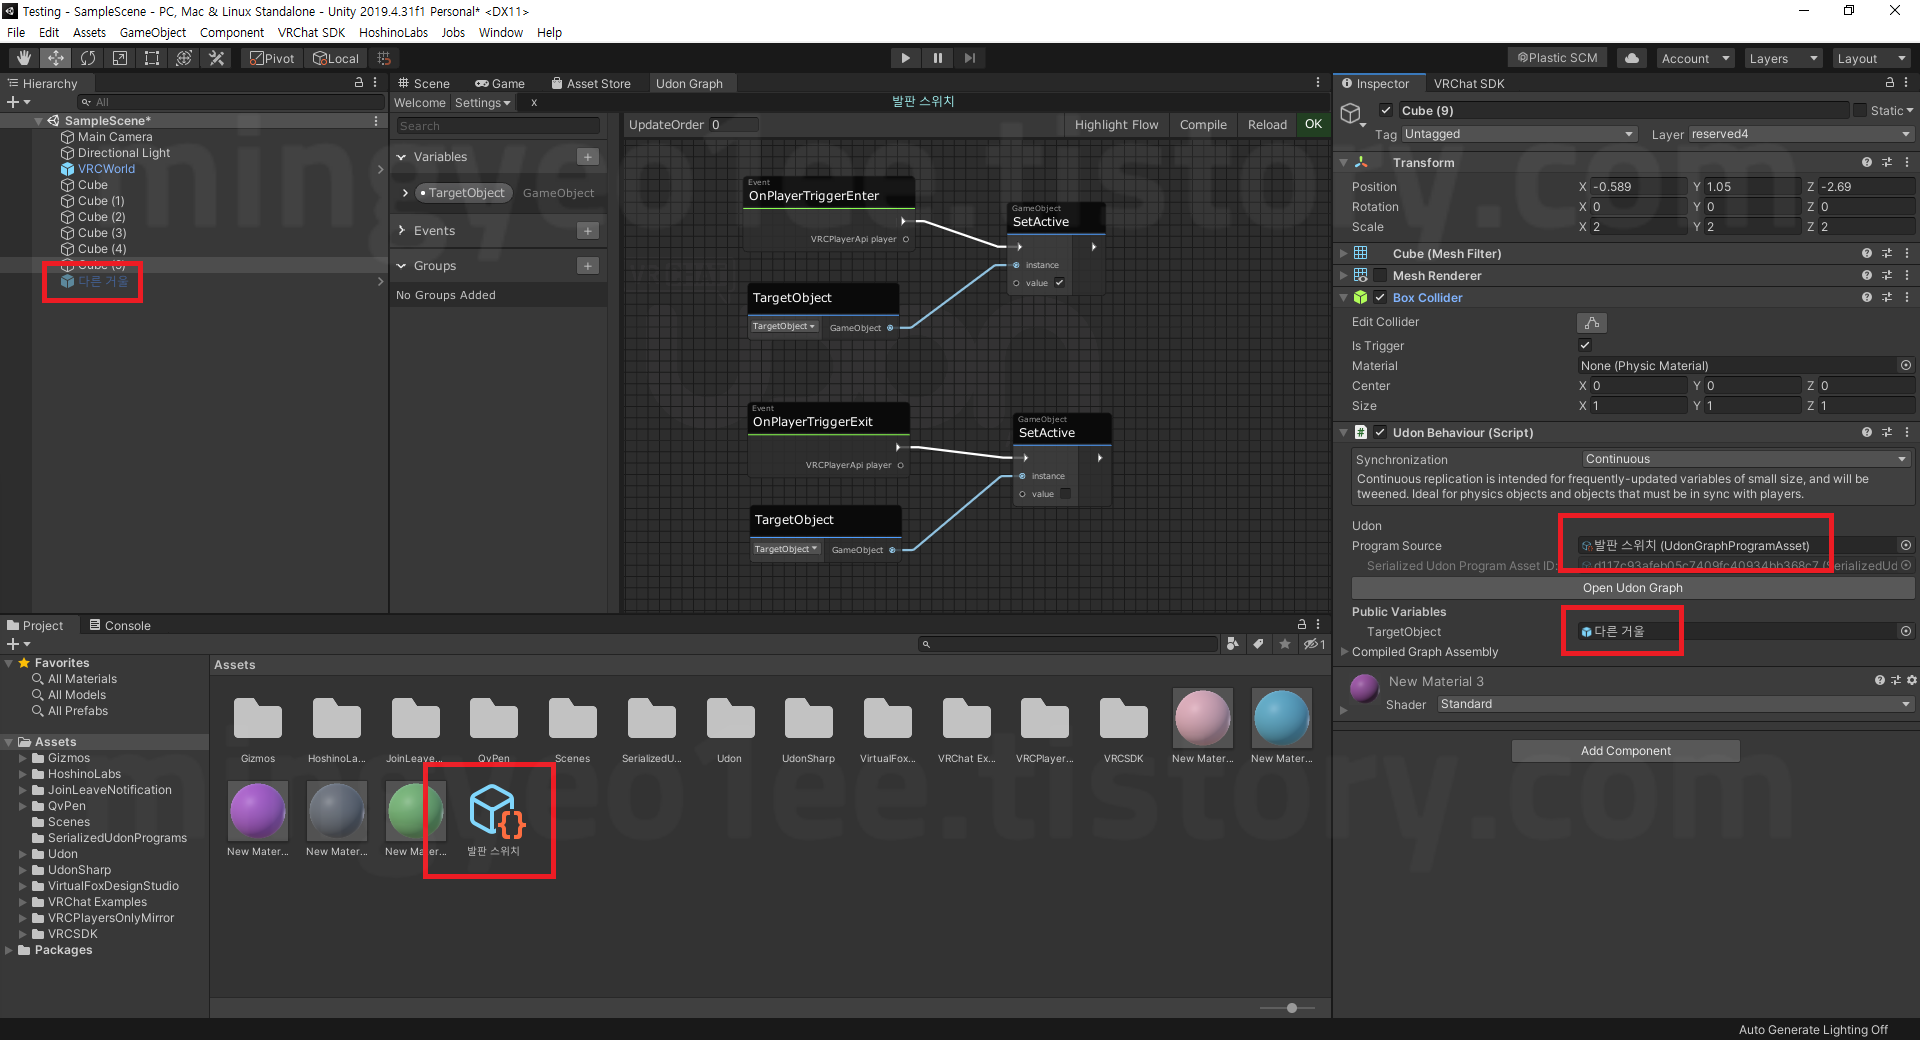The height and width of the screenshot is (1040, 1920).
Task: Adjust the asset icon size slider
Action: [x=1292, y=1008]
